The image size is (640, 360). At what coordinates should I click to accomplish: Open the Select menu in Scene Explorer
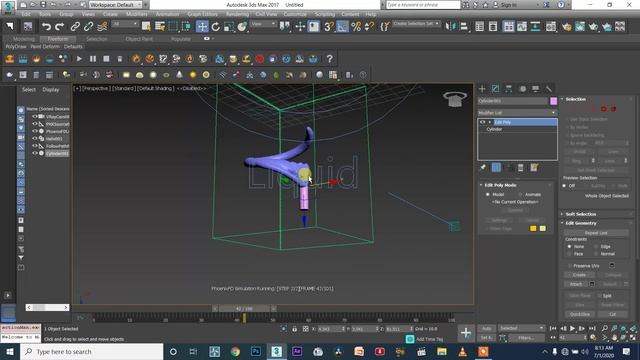pos(29,89)
